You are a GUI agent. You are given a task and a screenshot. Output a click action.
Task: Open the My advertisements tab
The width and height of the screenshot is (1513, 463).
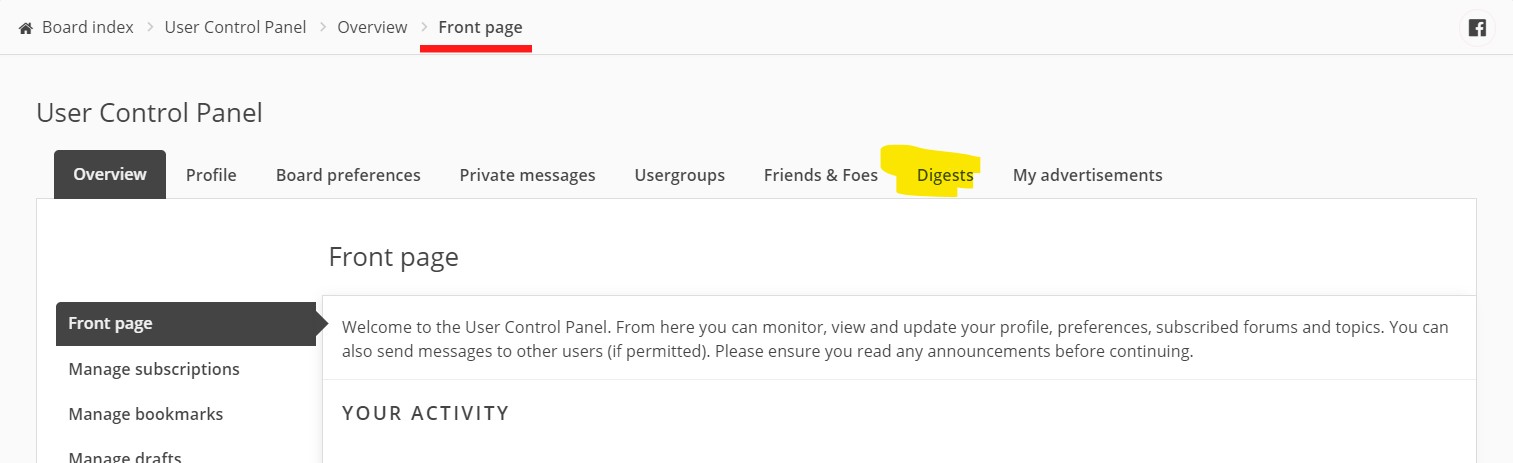[1087, 175]
